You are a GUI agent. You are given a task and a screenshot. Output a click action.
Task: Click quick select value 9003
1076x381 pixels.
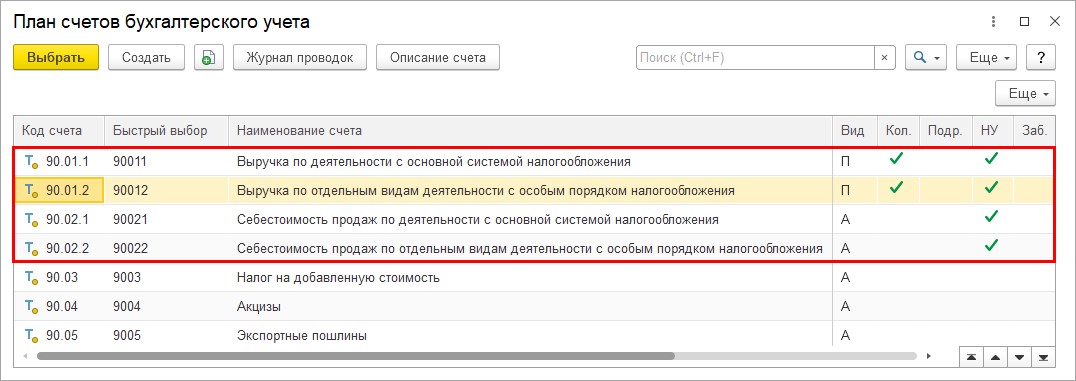pyautogui.click(x=127, y=277)
